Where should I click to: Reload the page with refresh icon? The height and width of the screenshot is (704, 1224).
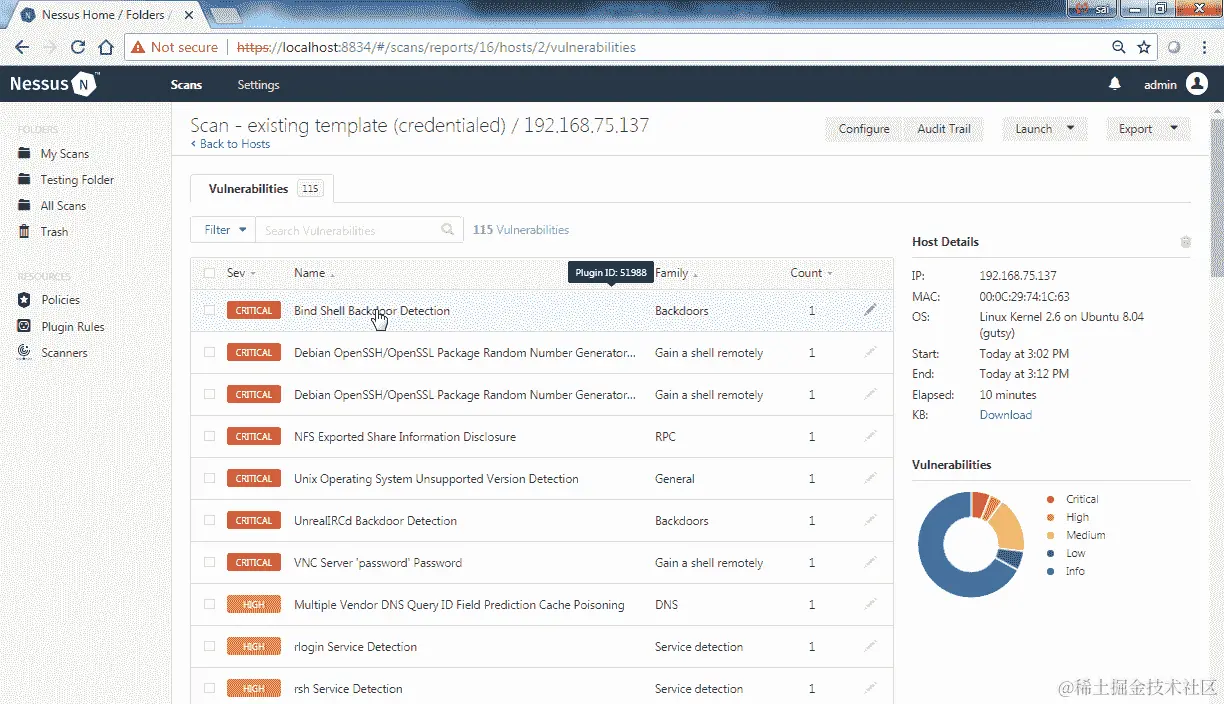click(78, 47)
